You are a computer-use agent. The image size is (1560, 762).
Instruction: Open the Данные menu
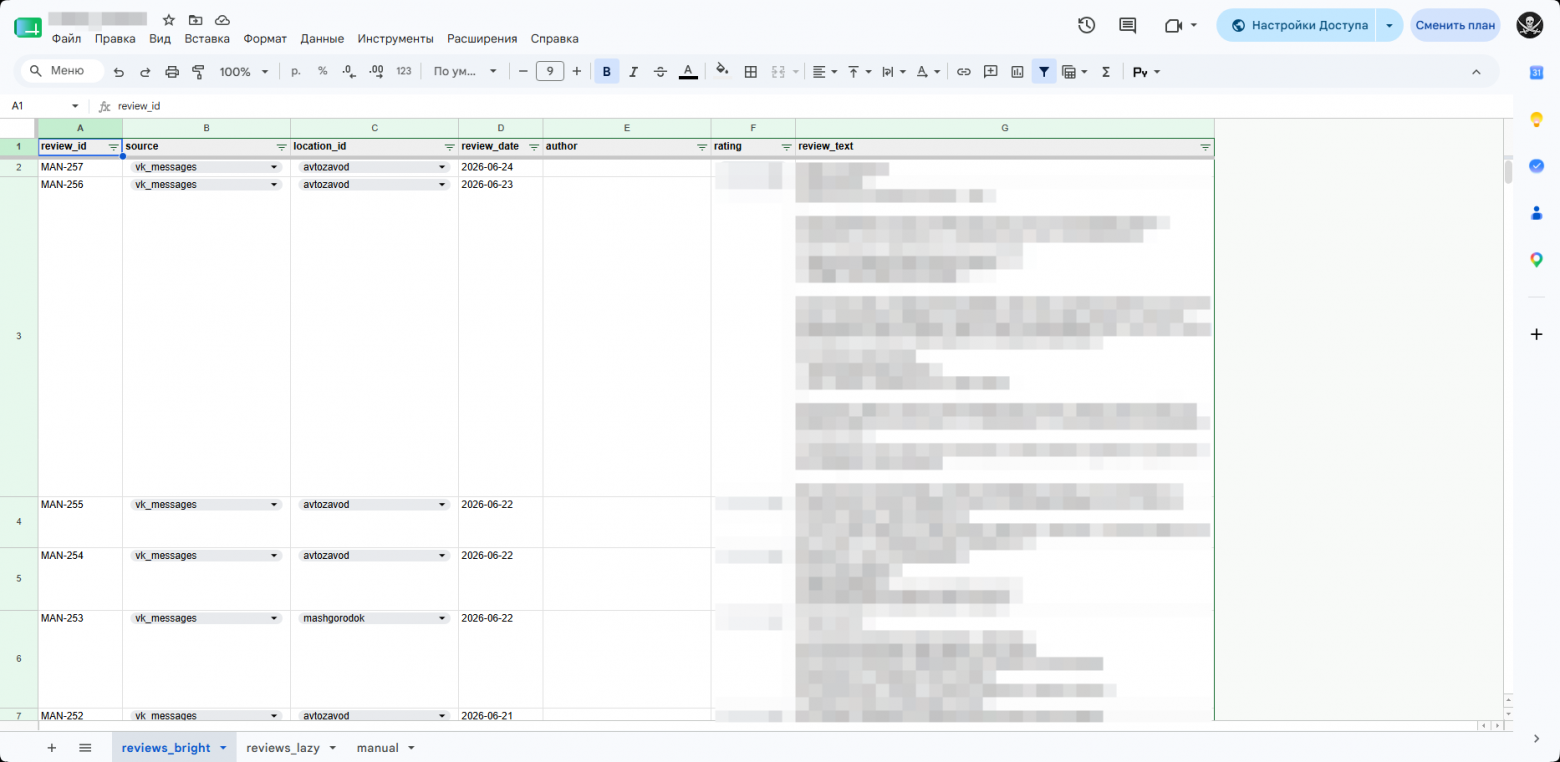point(322,39)
